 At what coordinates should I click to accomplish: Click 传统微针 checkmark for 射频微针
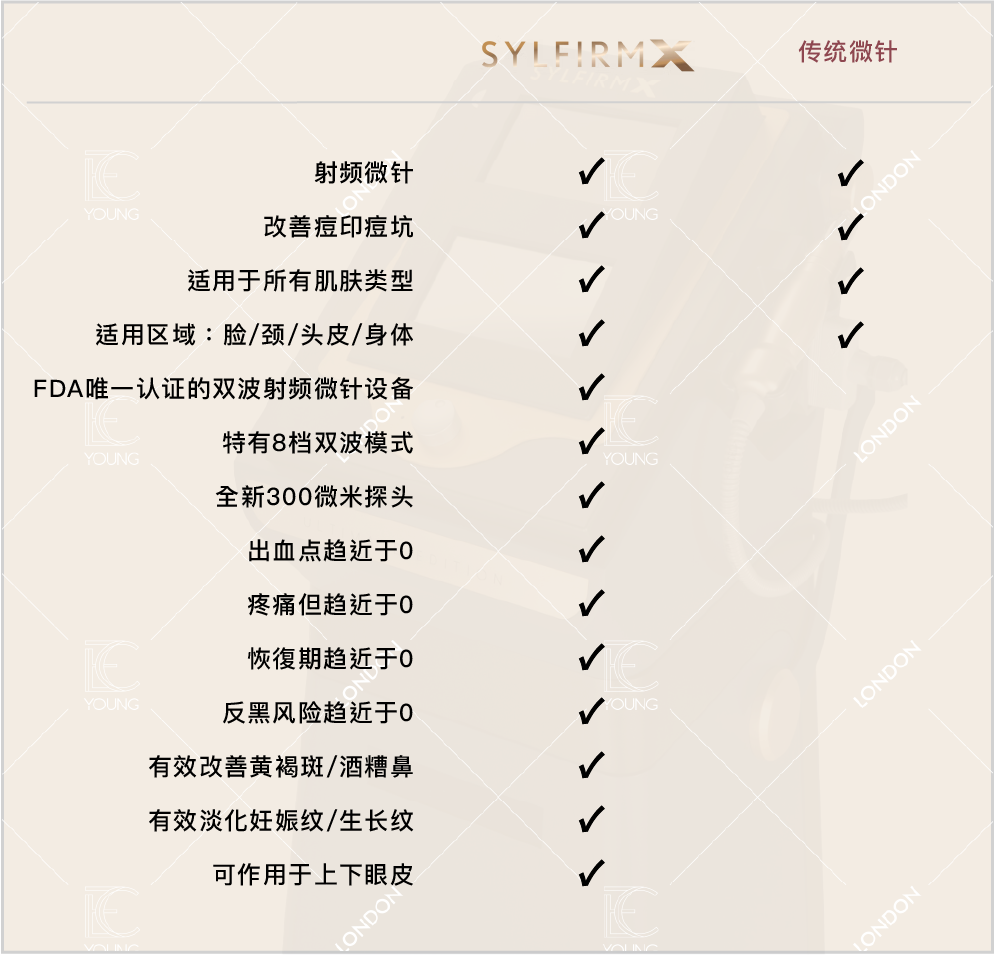(x=850, y=174)
